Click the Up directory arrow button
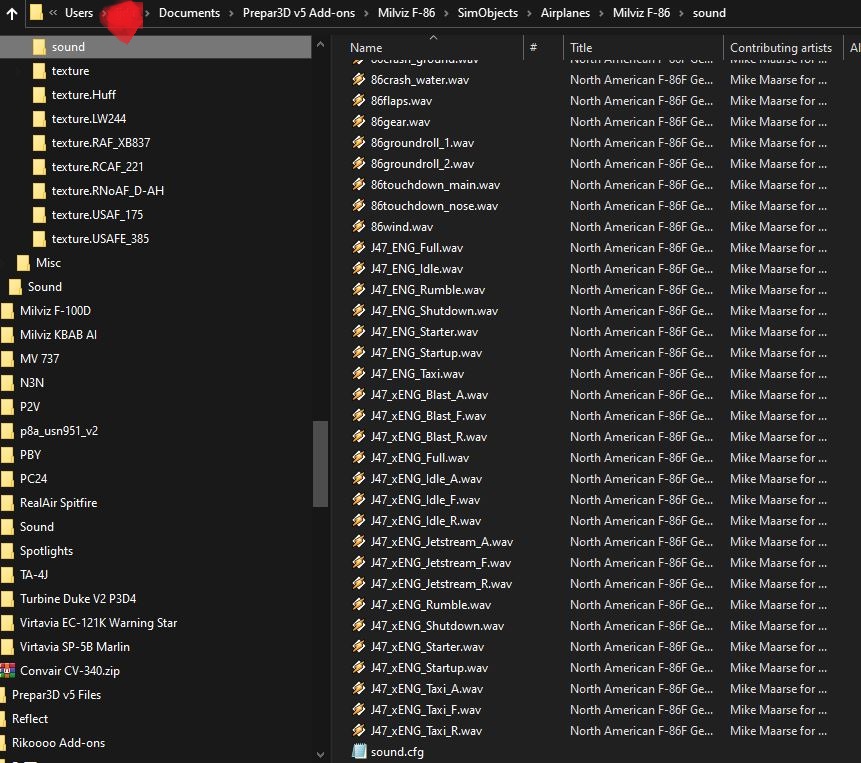Image resolution: width=861 pixels, height=763 pixels. [x=12, y=13]
